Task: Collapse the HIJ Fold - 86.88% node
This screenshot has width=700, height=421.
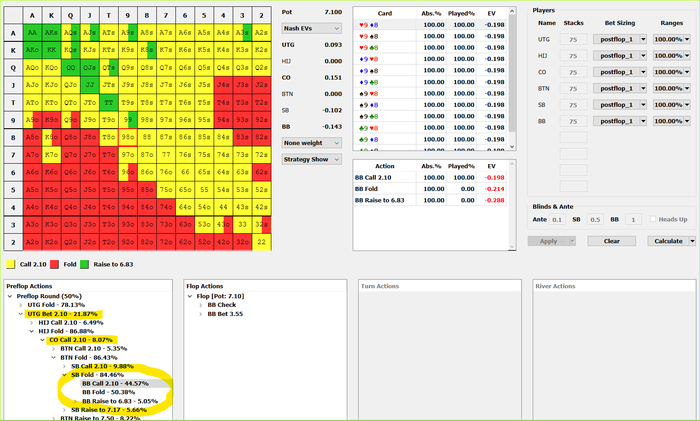Action: [32, 331]
